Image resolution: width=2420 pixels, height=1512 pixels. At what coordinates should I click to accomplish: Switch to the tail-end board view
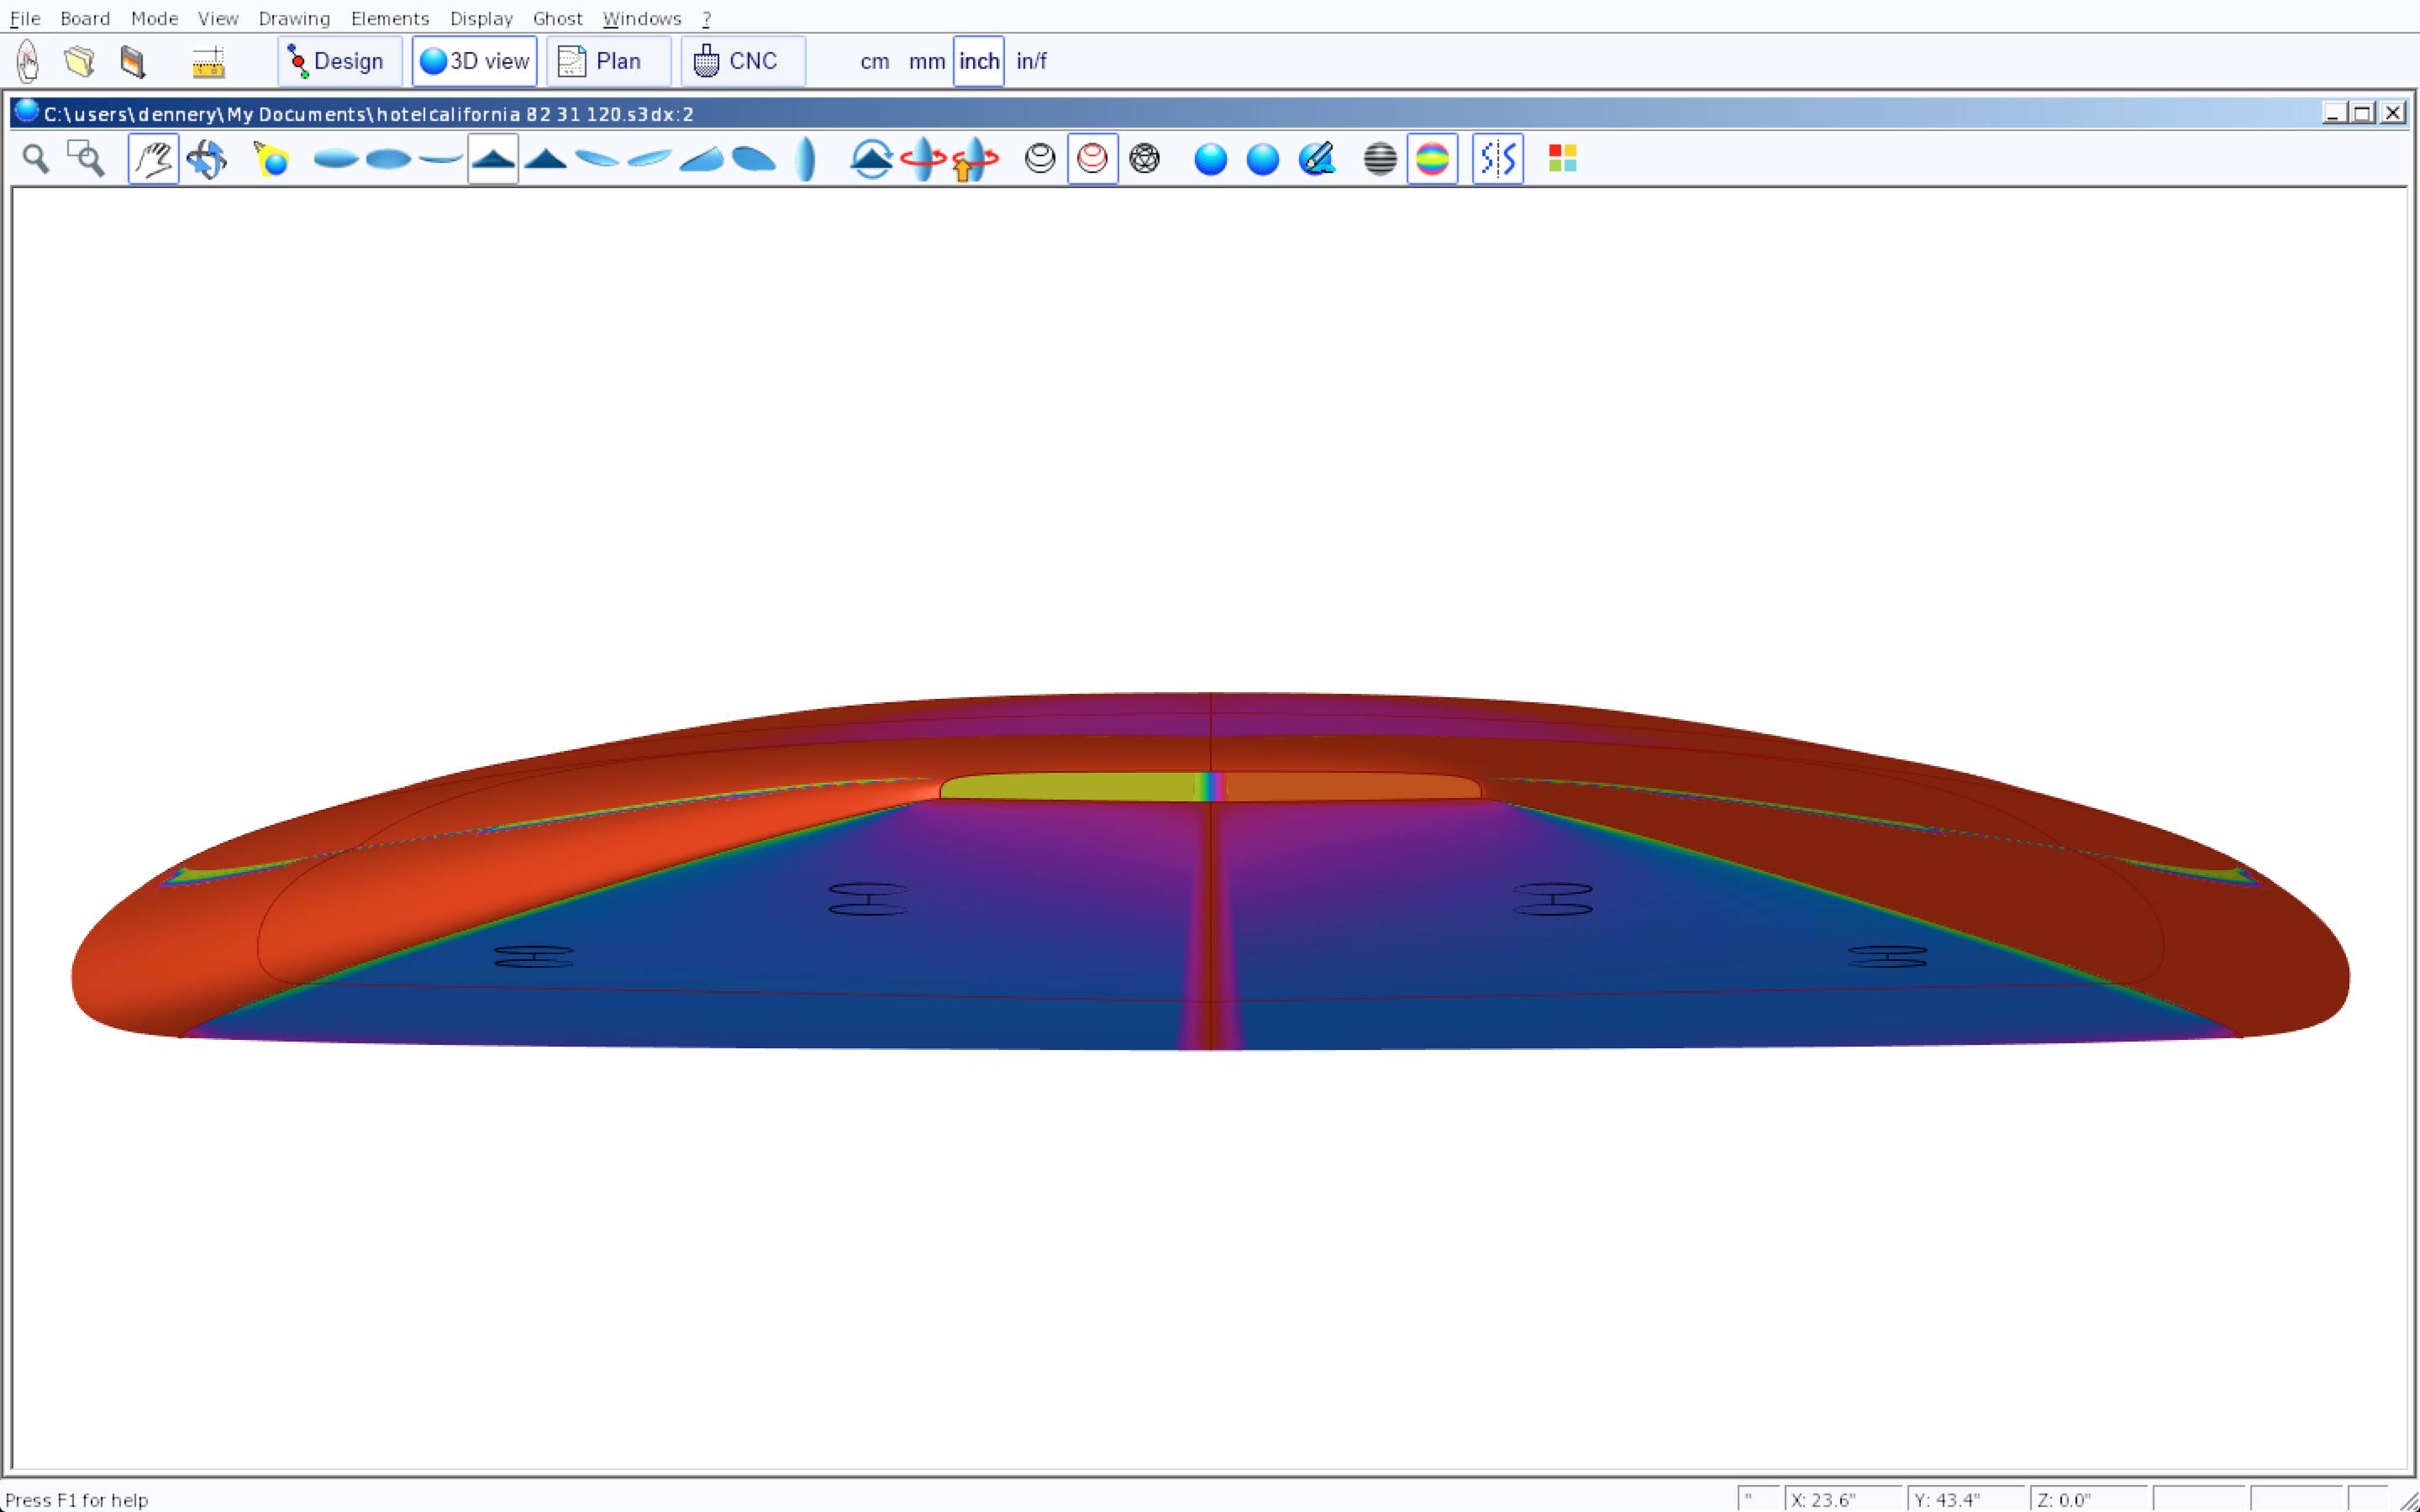tap(493, 159)
